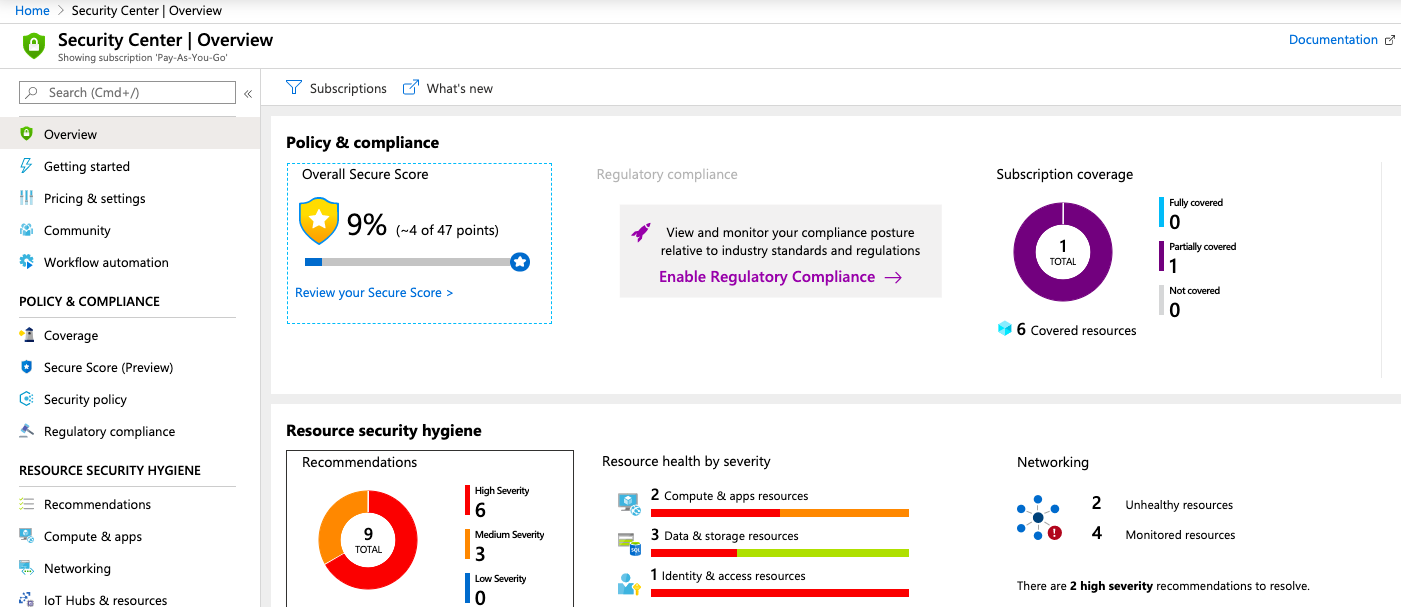Click Enable Regulatory Compliance link
The image size is (1401, 607).
click(780, 277)
